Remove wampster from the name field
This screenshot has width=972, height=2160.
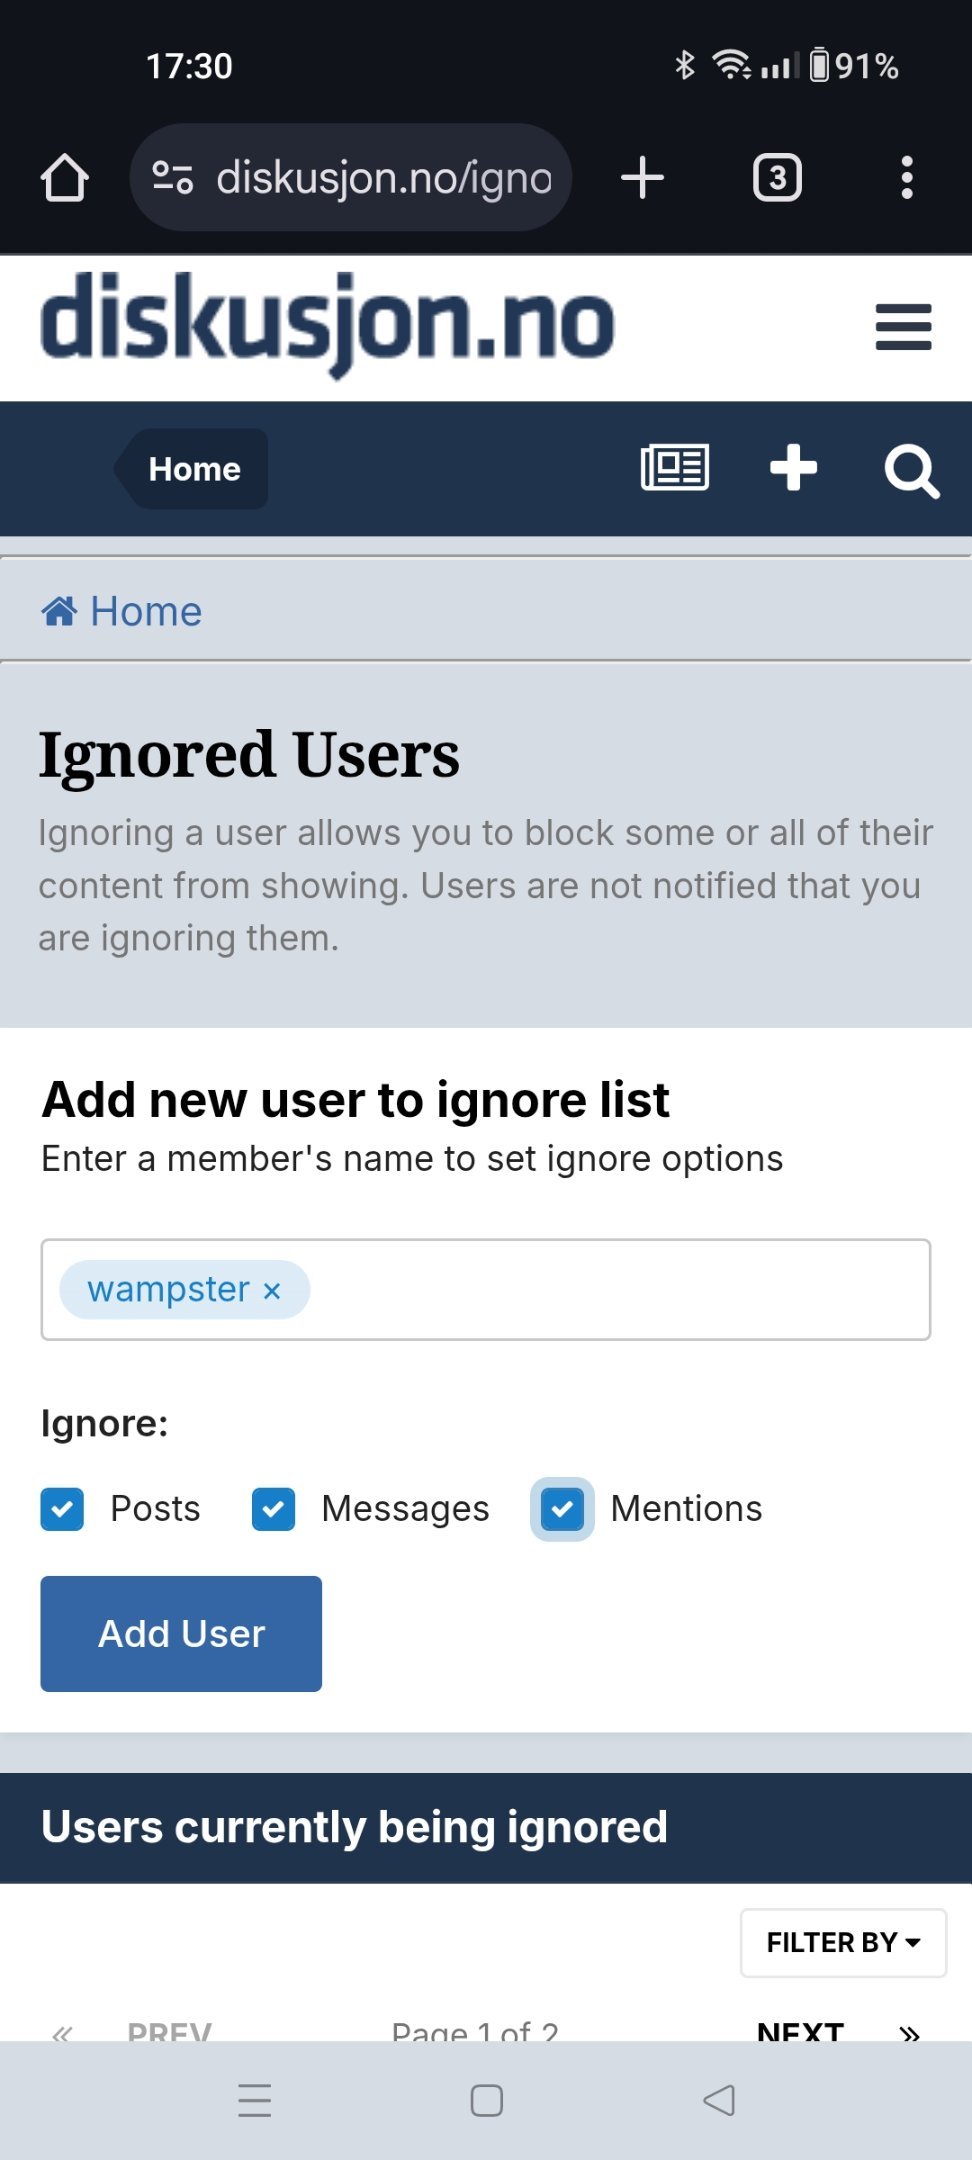pos(272,1291)
